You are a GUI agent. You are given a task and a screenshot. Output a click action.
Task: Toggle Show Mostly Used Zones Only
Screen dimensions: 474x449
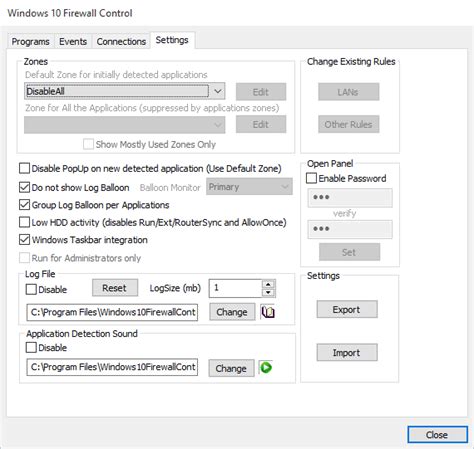[88, 144]
